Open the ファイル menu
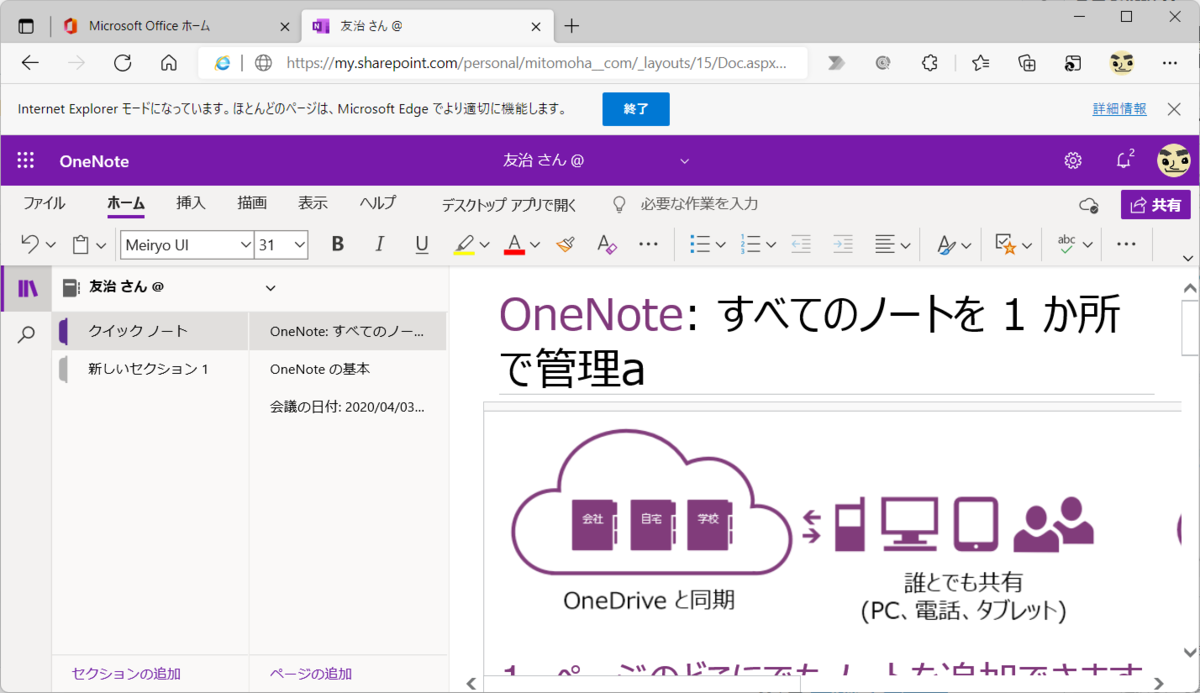This screenshot has width=1200, height=693. pos(44,203)
